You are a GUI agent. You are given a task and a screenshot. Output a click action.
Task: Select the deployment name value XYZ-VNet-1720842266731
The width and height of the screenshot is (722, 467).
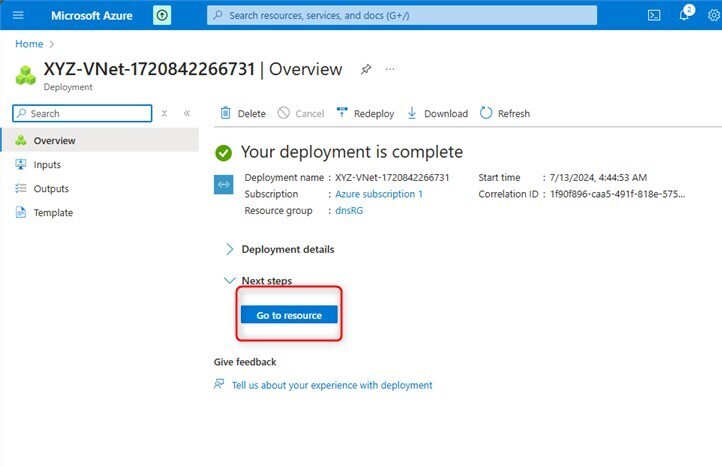tap(392, 177)
